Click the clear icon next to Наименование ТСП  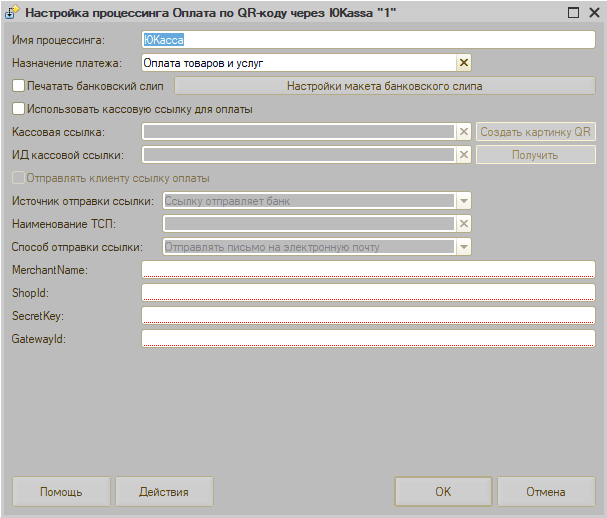point(463,223)
